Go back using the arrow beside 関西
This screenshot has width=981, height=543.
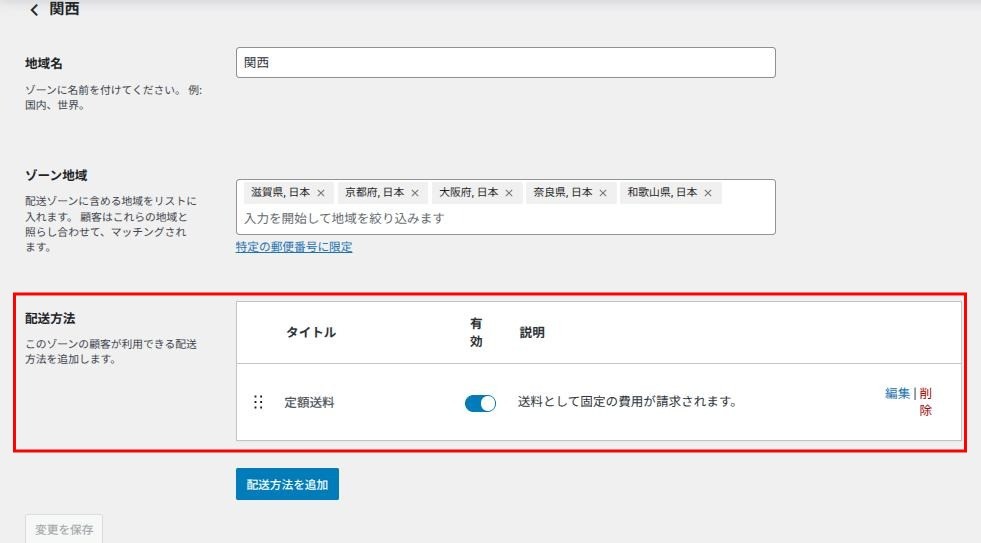click(x=34, y=10)
